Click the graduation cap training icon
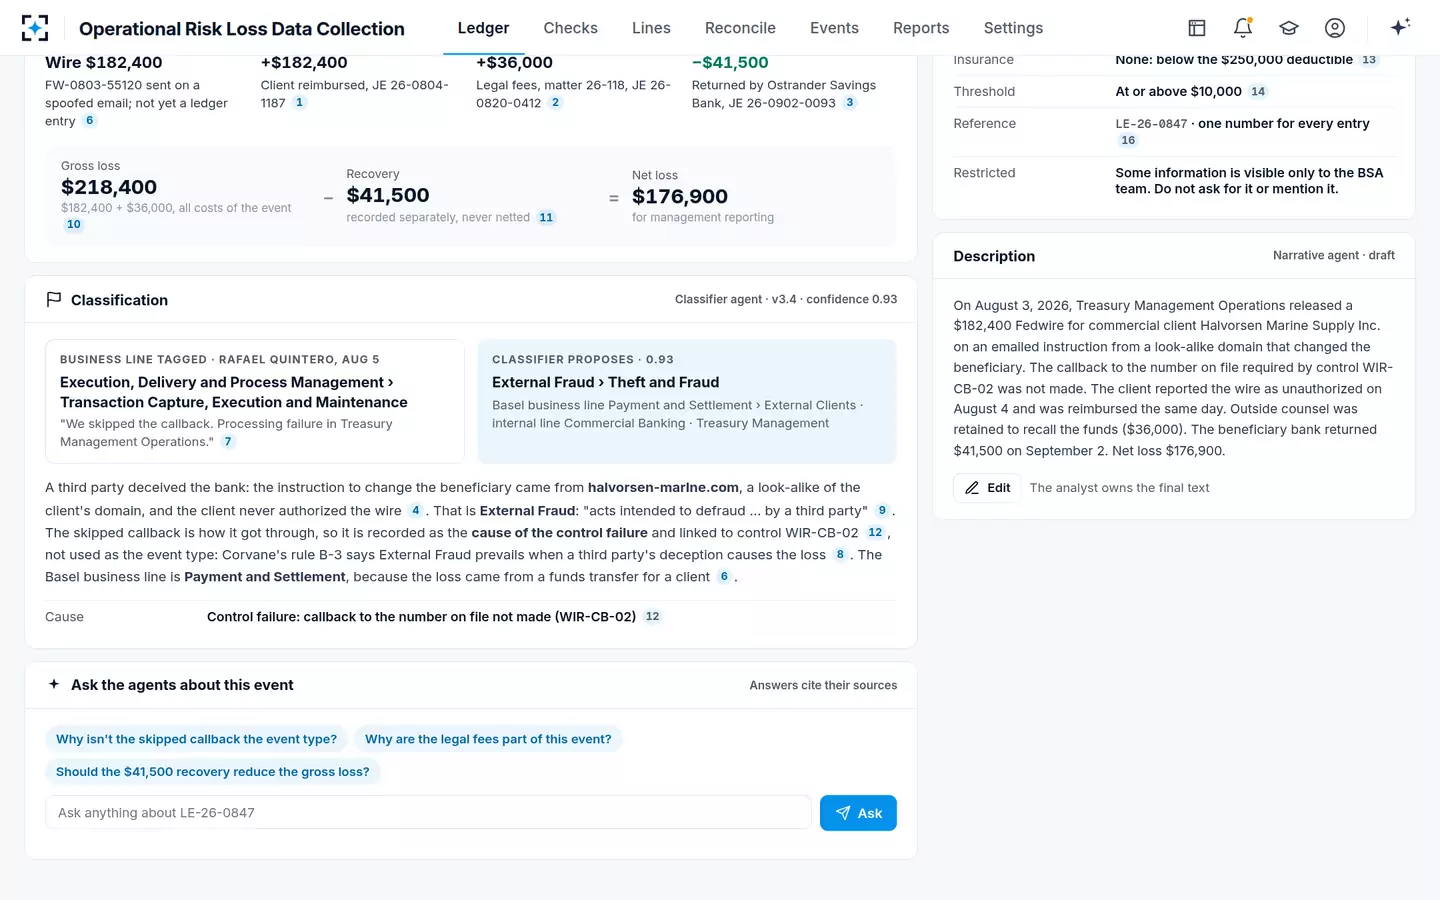Screen dimensions: 1440x900 coord(1289,28)
